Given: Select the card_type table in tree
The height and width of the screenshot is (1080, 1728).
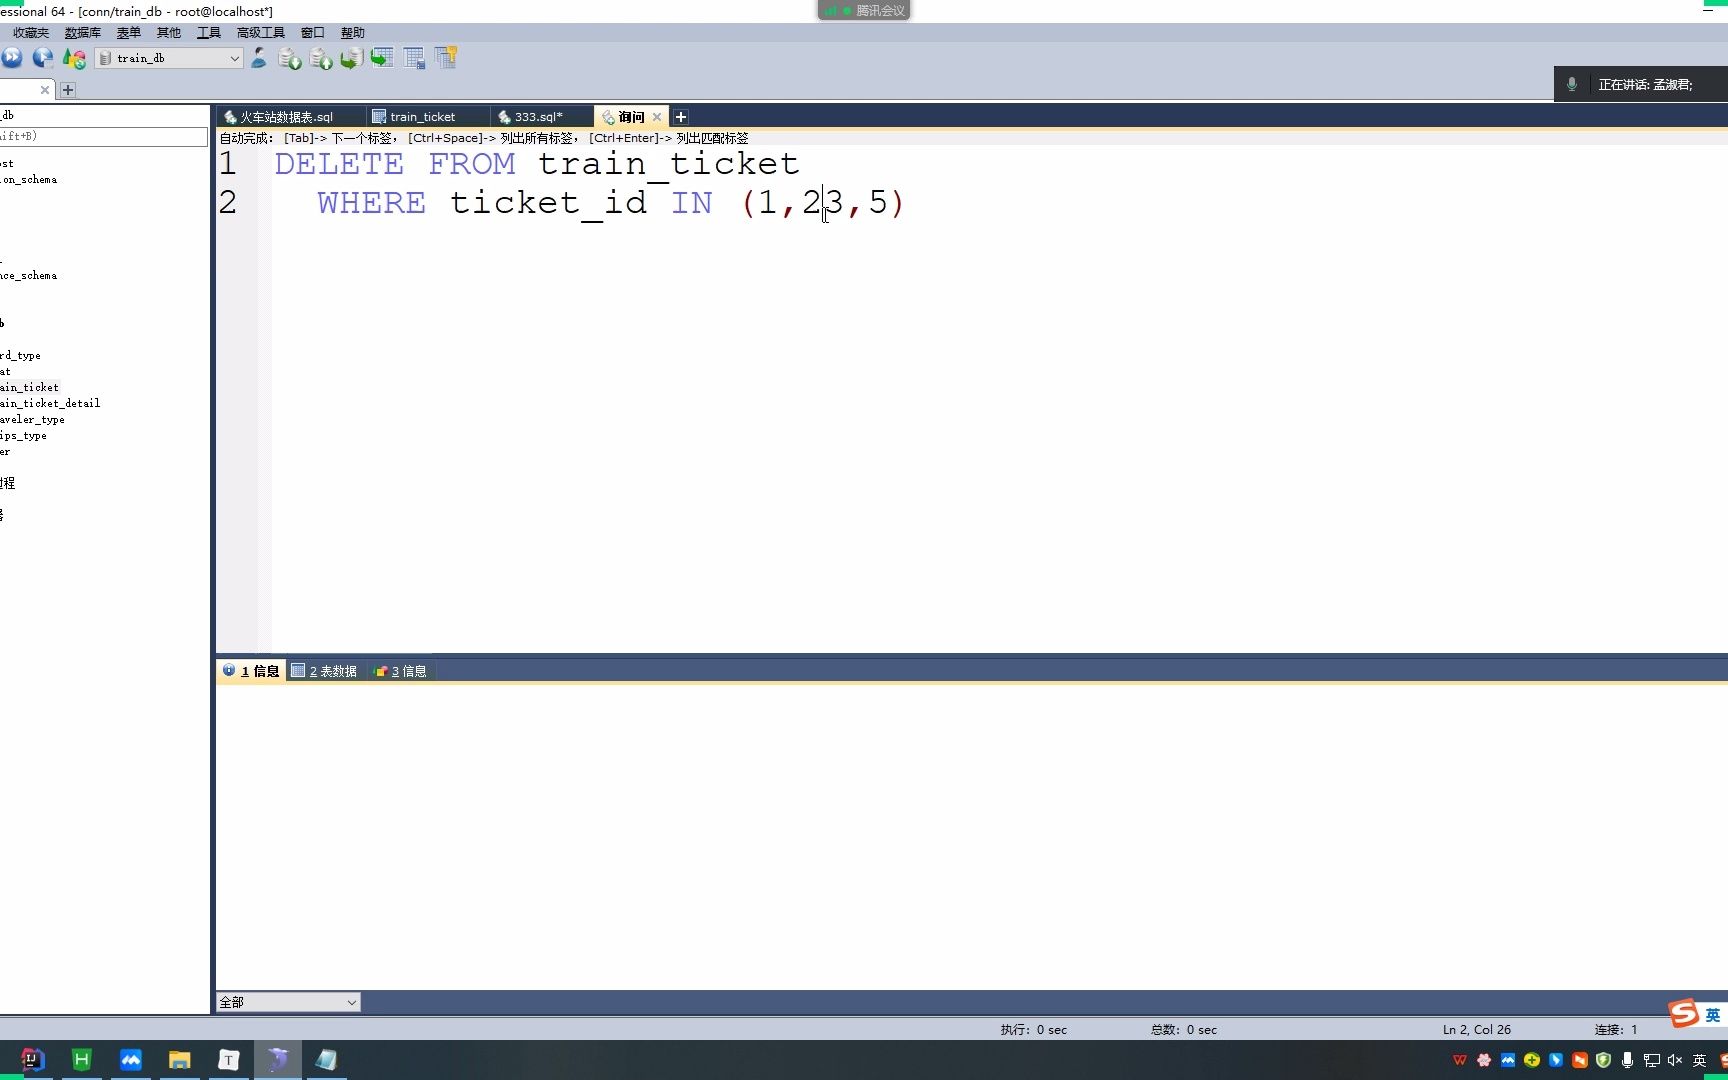Looking at the screenshot, I should (20, 355).
